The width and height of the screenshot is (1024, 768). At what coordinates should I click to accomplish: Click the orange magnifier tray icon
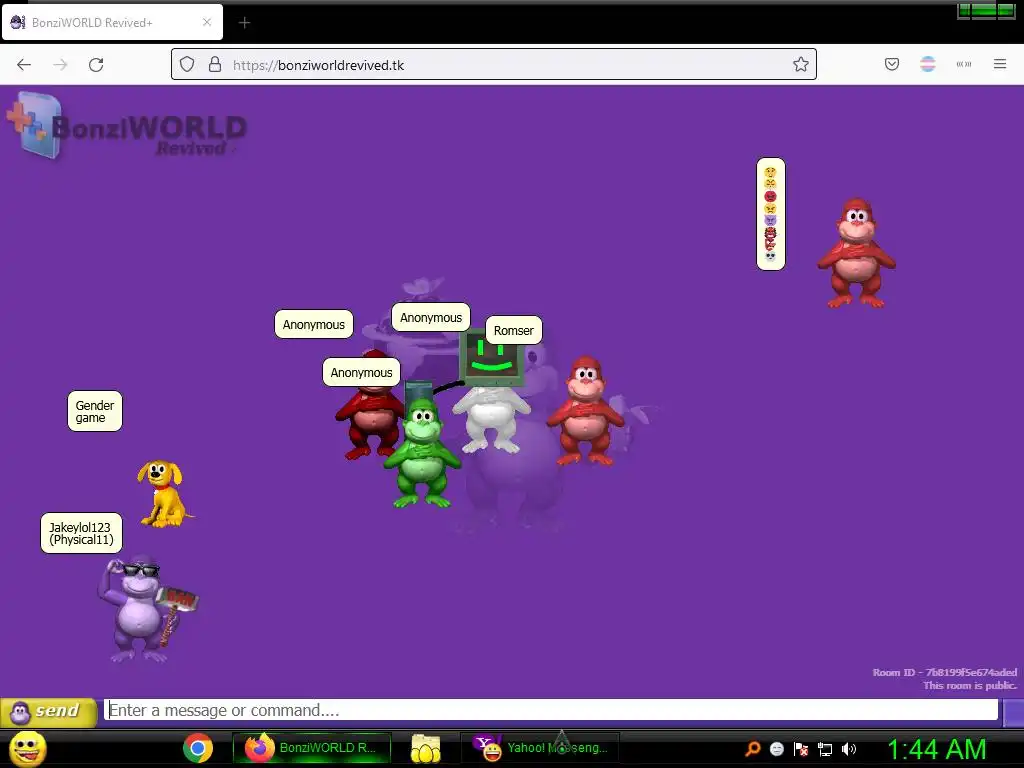click(753, 749)
